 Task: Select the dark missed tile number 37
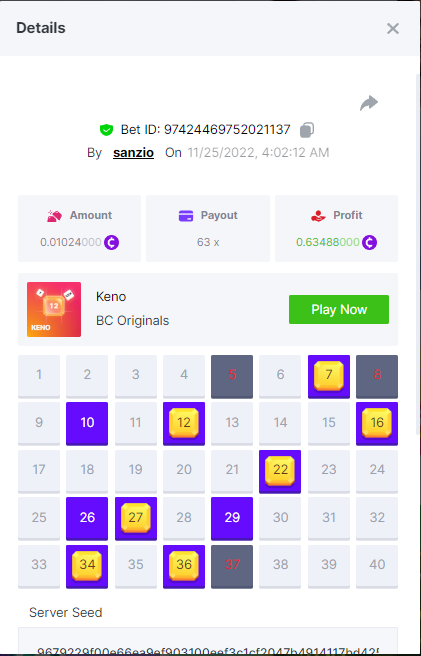coord(232,566)
